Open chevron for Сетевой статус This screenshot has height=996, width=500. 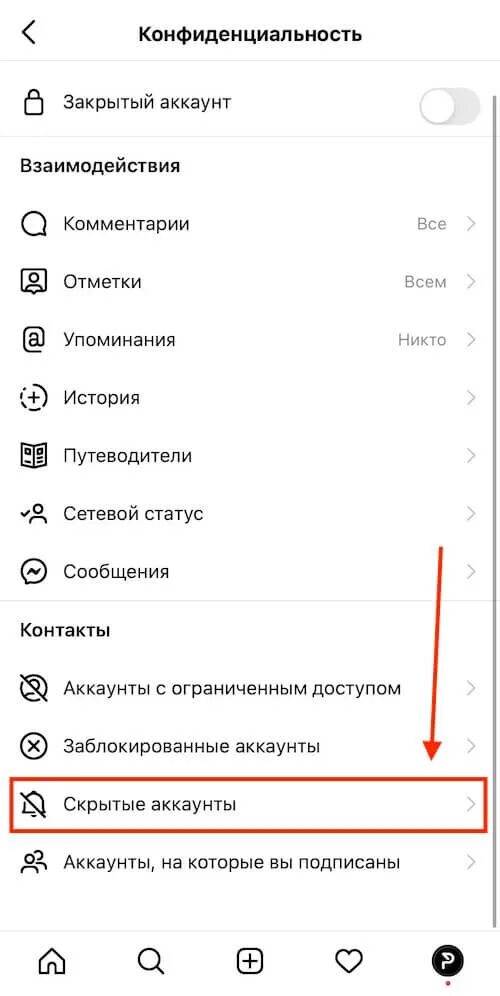point(471,513)
